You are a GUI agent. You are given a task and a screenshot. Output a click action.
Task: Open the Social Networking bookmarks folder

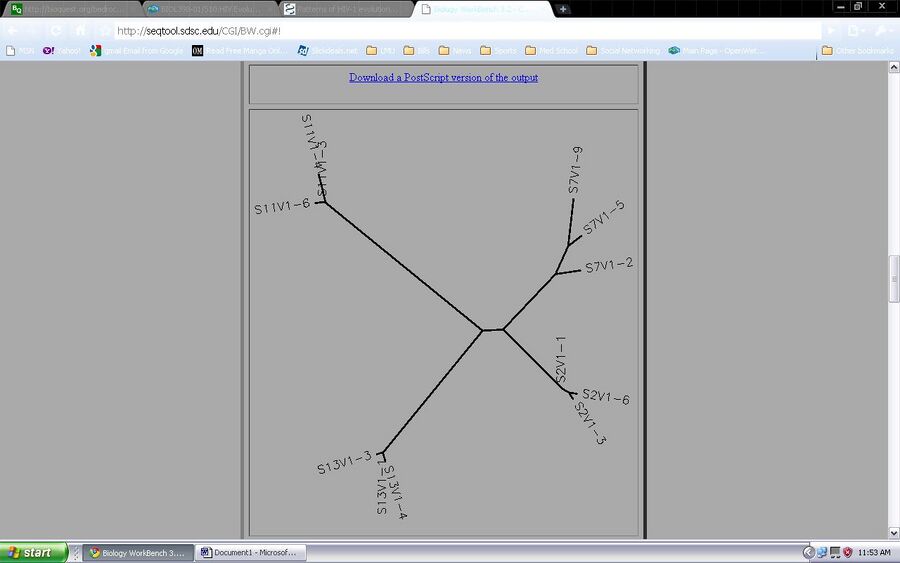point(623,50)
